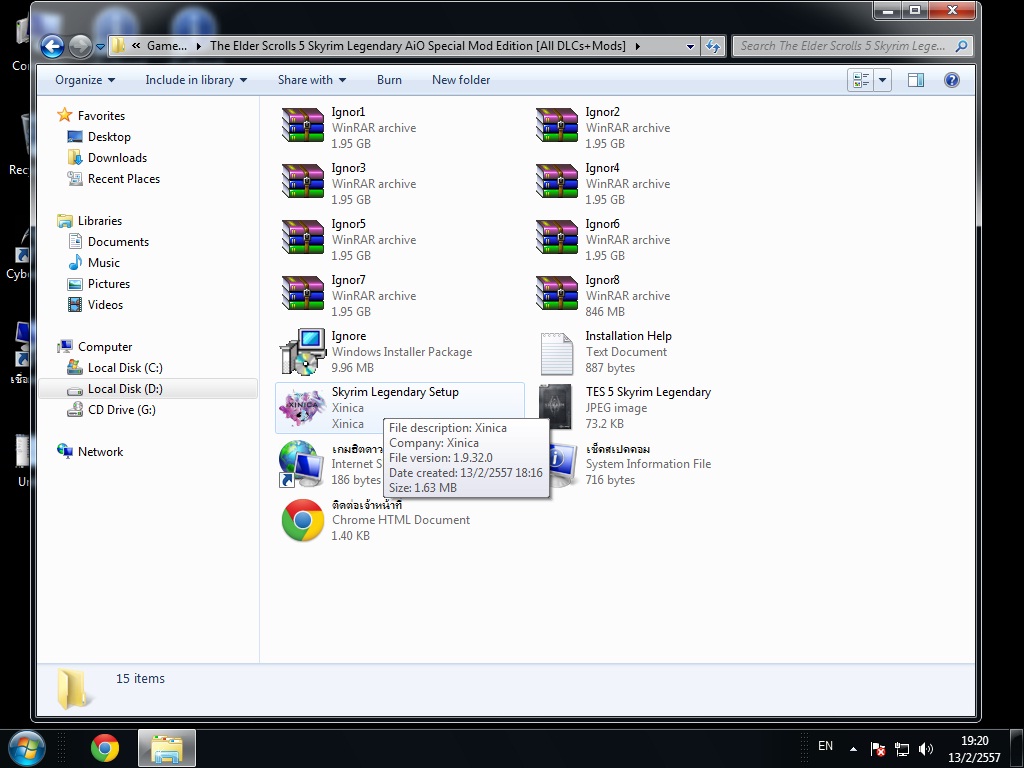Select Favorites in the navigation pane

click(x=101, y=116)
